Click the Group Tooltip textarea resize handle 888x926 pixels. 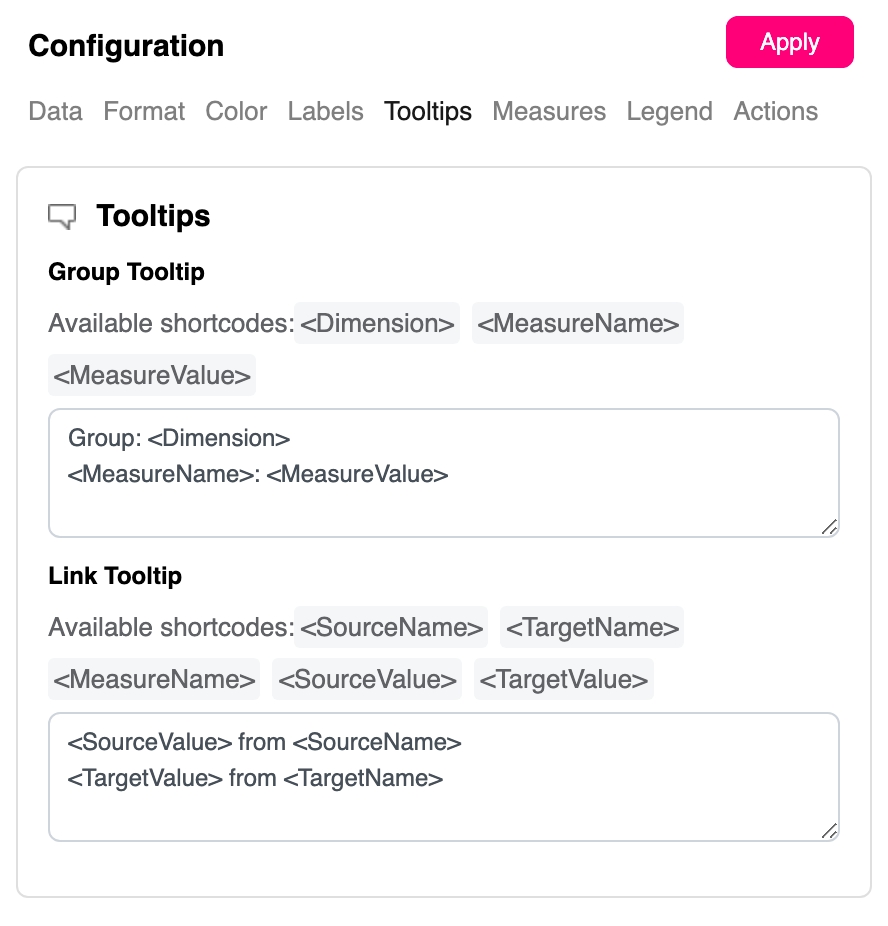click(829, 527)
